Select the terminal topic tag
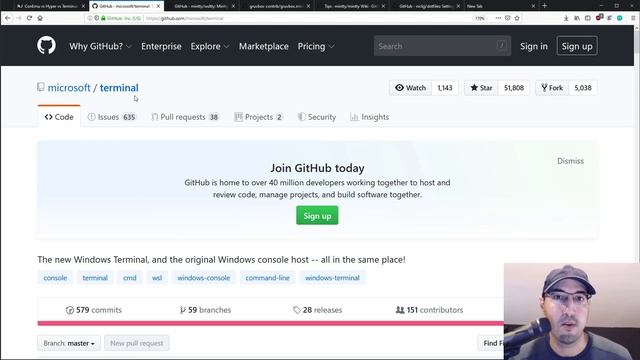The image size is (640, 360). pyautogui.click(x=95, y=278)
